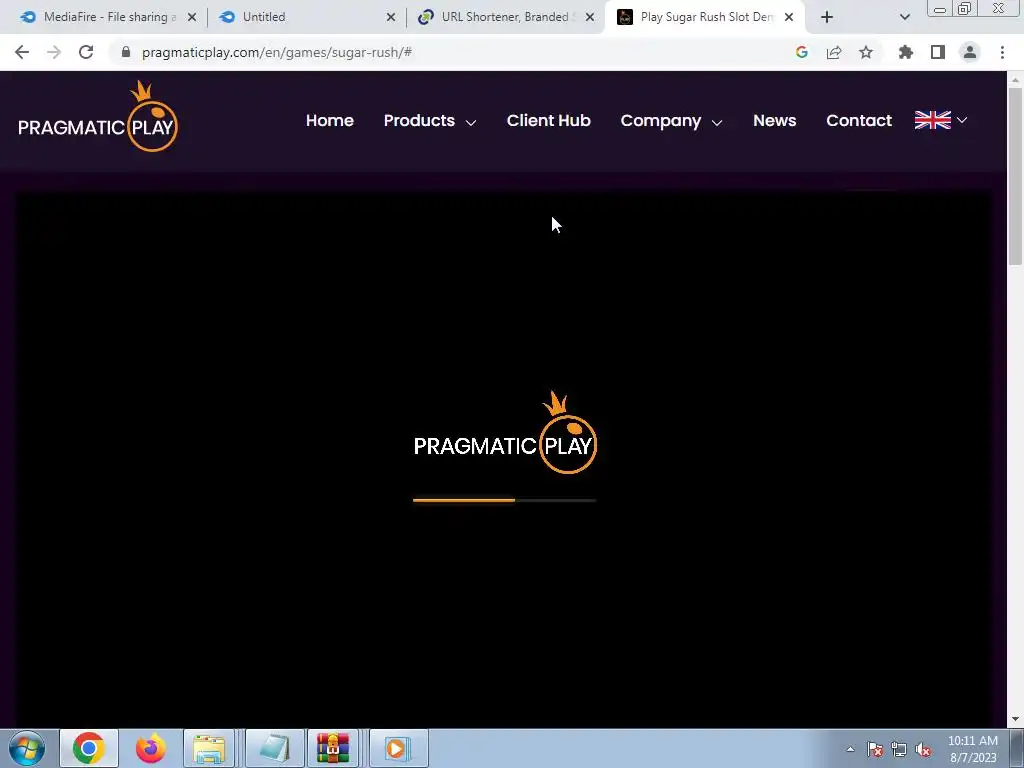Click the Pragmatic Play header logo
Viewport: 1024px width, 768px height.
click(98, 116)
